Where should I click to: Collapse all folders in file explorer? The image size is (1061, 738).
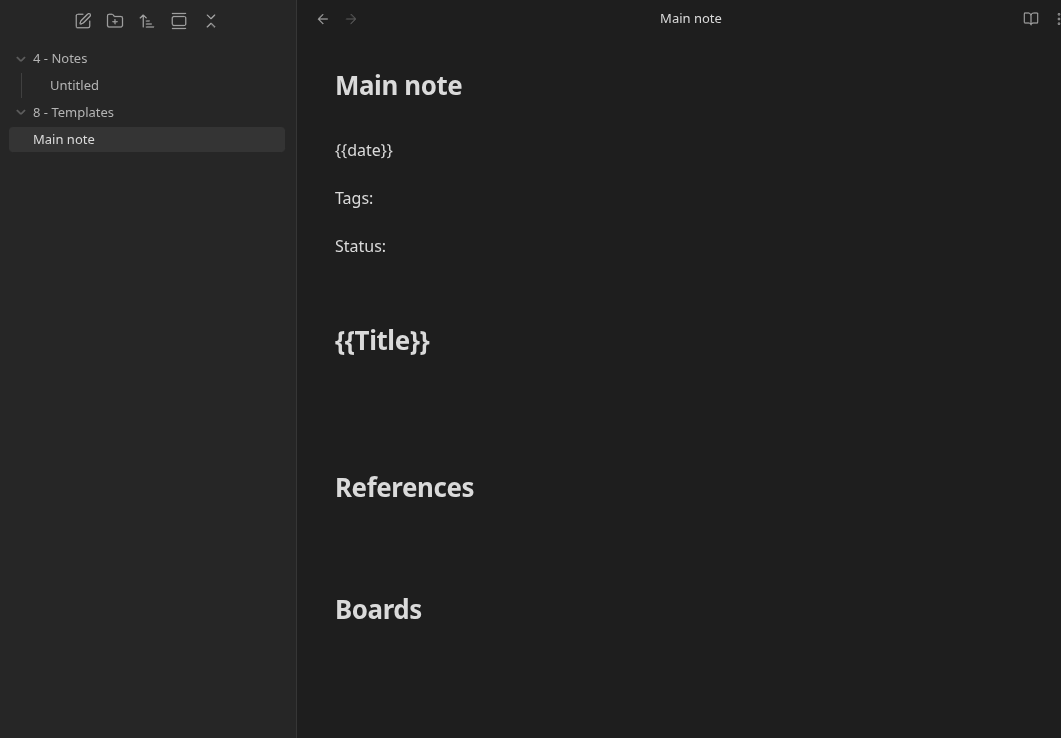pyautogui.click(x=211, y=21)
